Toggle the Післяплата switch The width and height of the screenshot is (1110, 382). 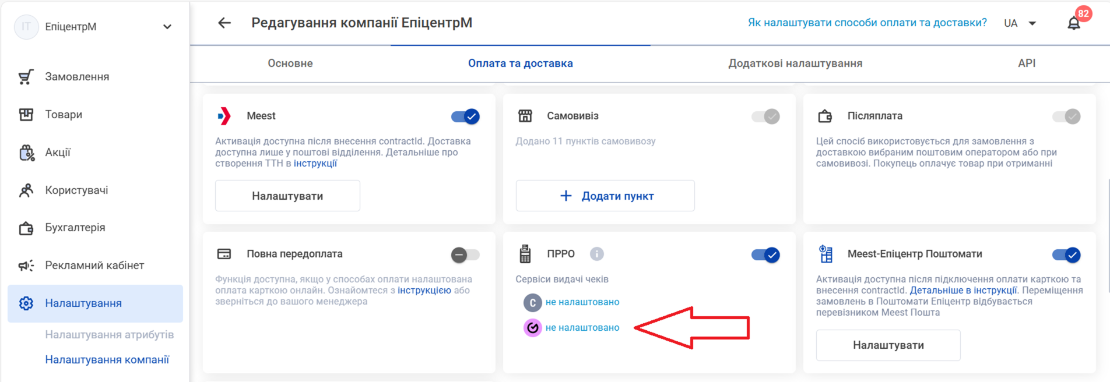click(1065, 117)
